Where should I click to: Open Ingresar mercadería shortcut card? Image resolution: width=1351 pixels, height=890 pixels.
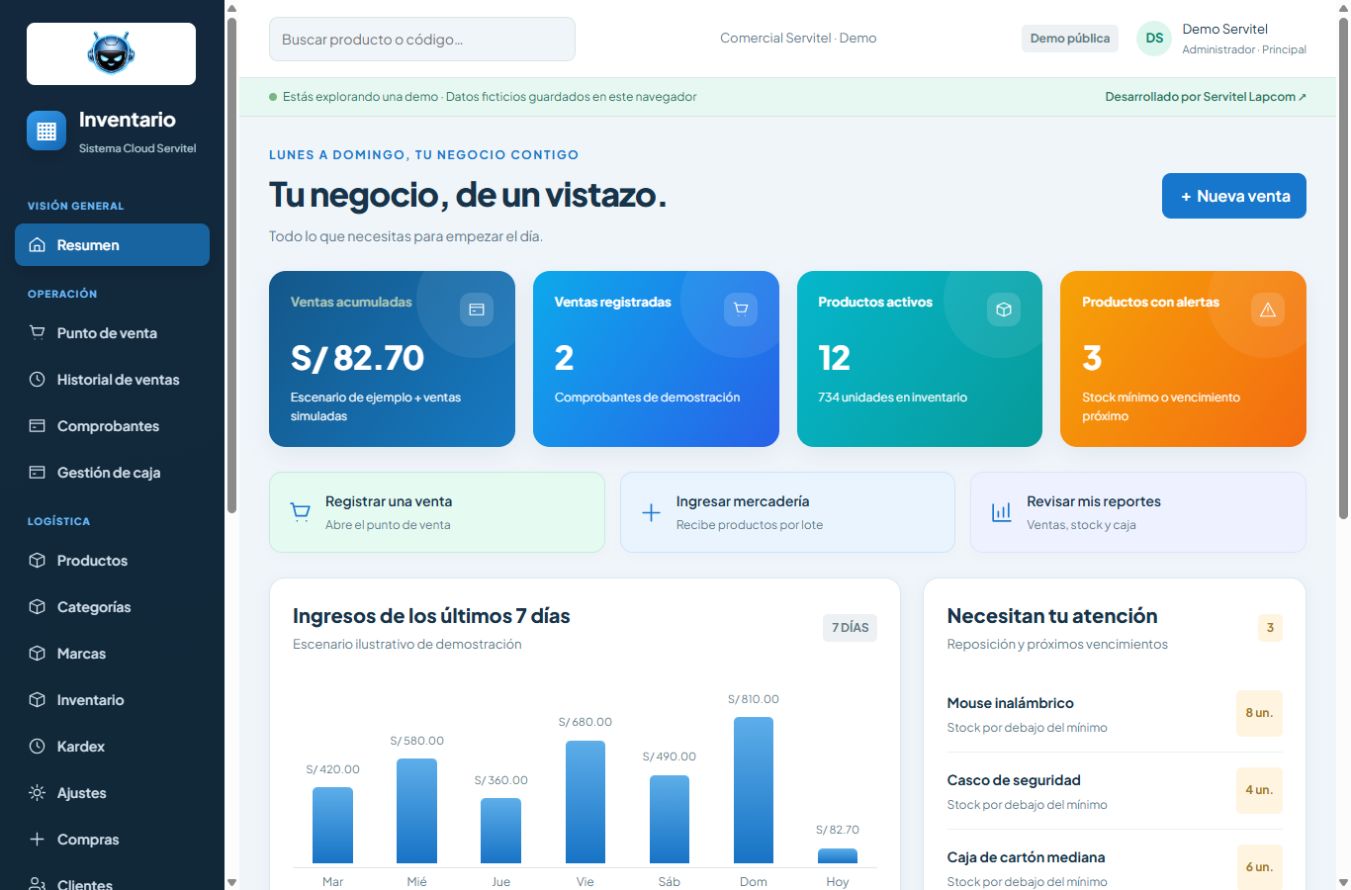(x=788, y=512)
